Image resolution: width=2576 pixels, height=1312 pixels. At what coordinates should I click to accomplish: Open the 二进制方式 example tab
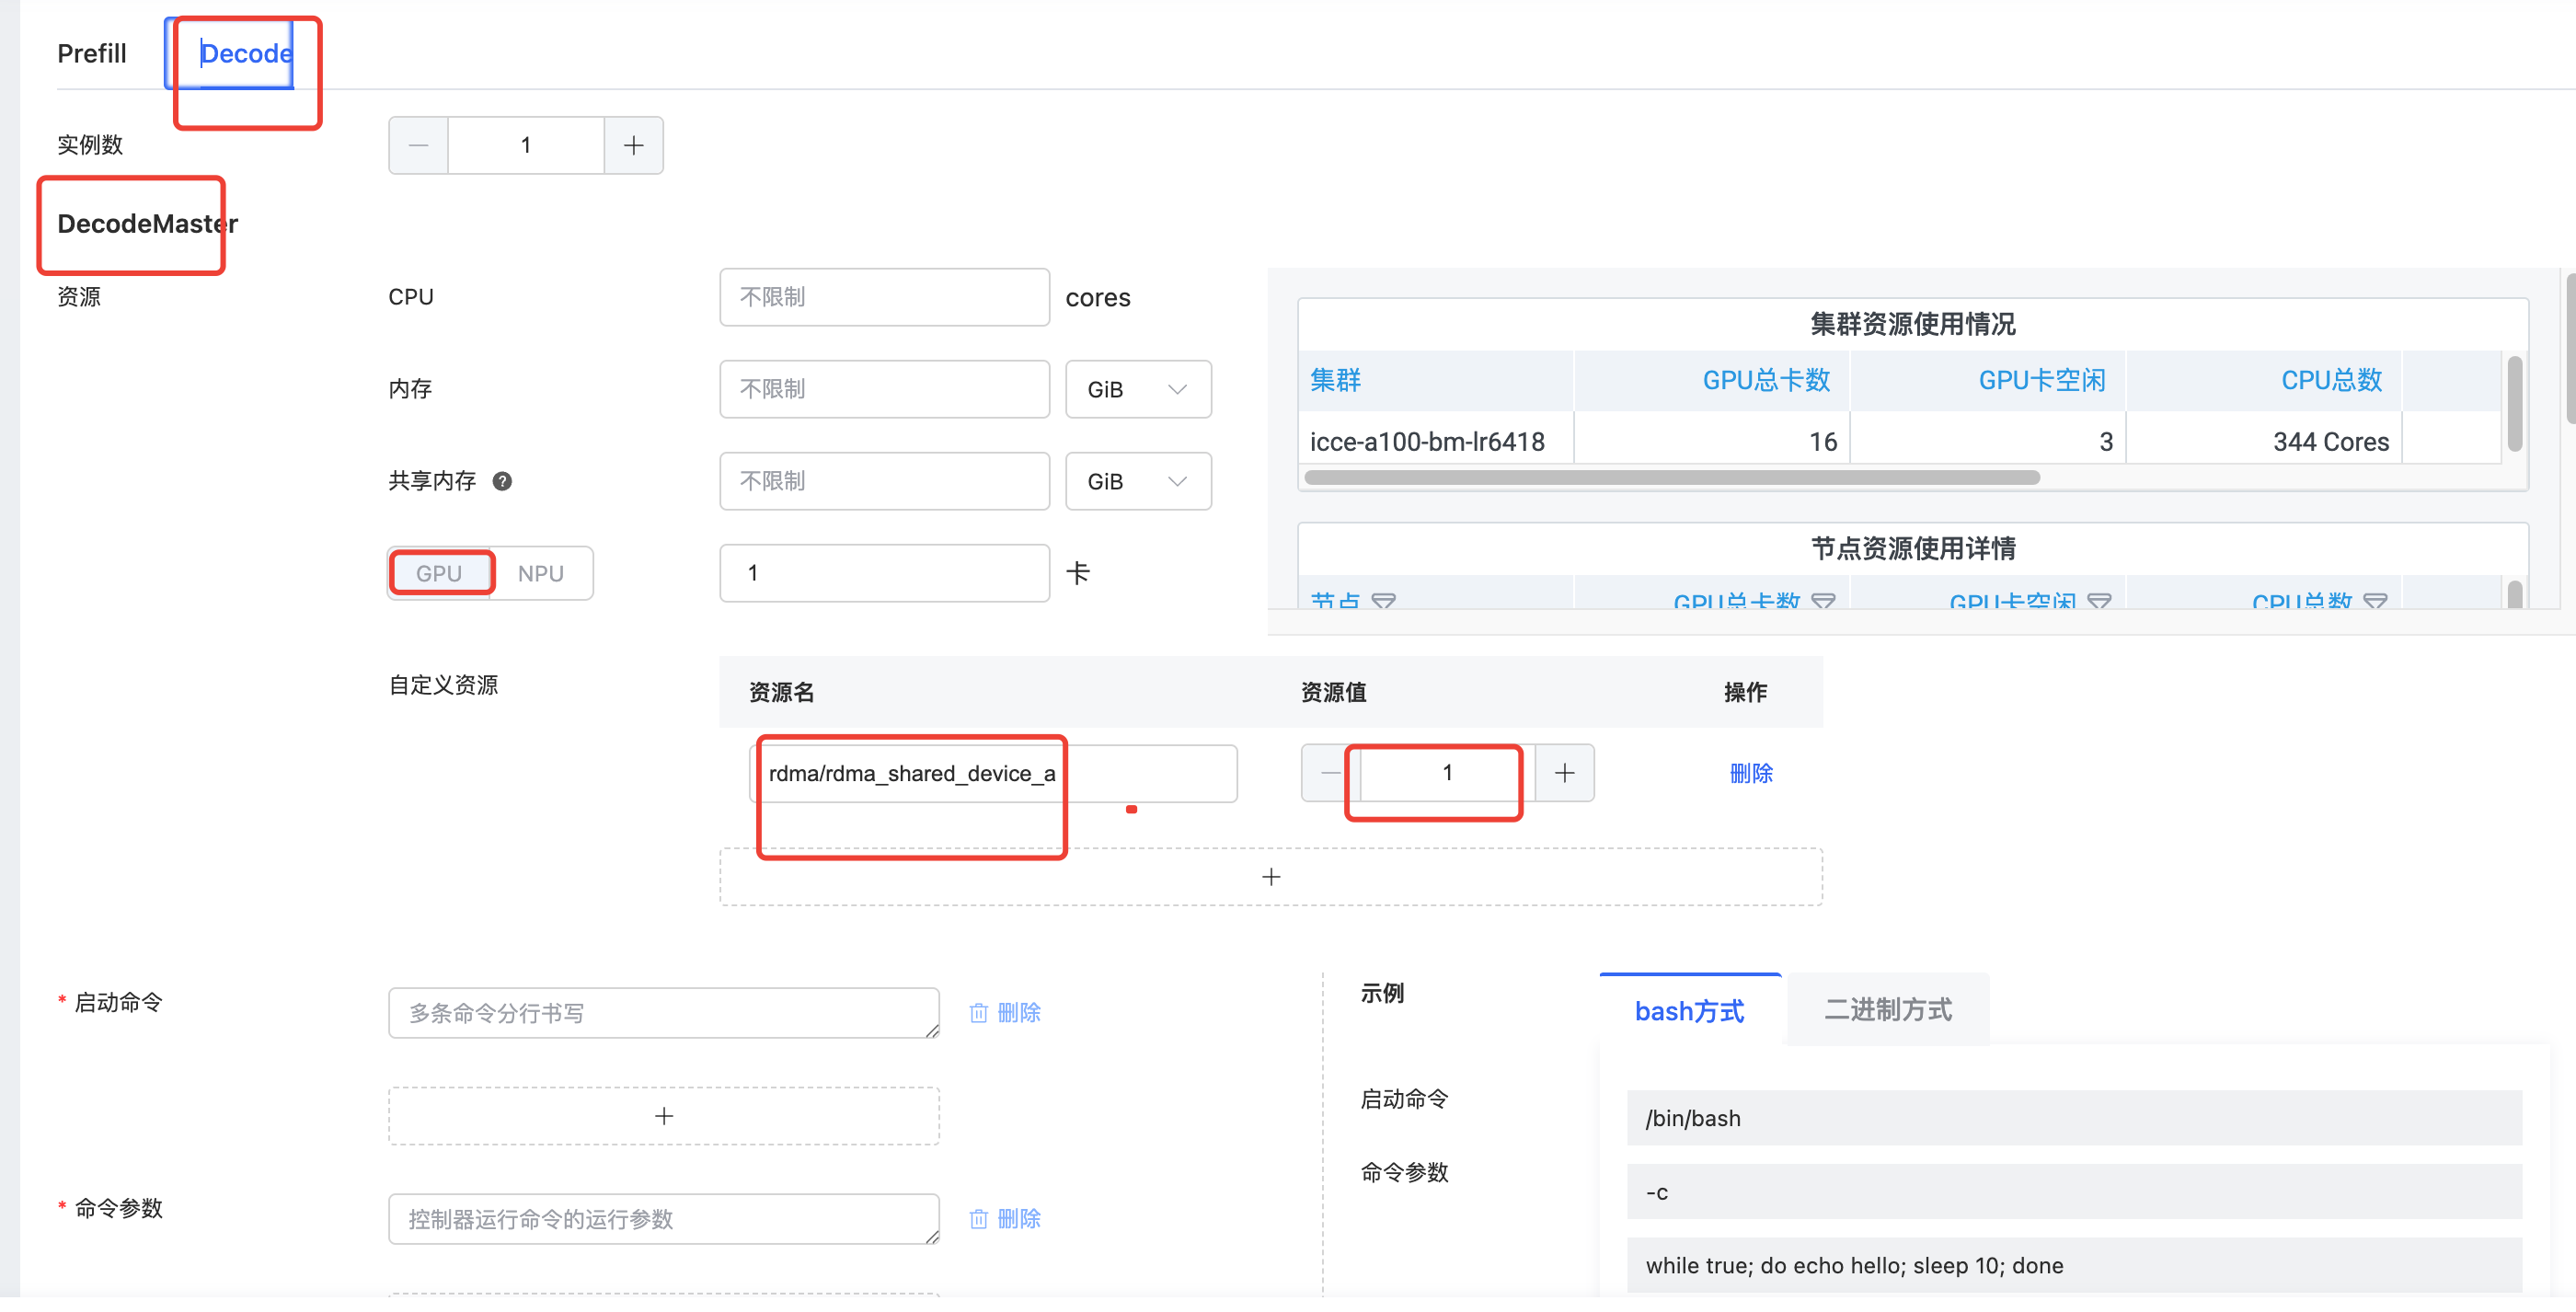[1887, 1010]
